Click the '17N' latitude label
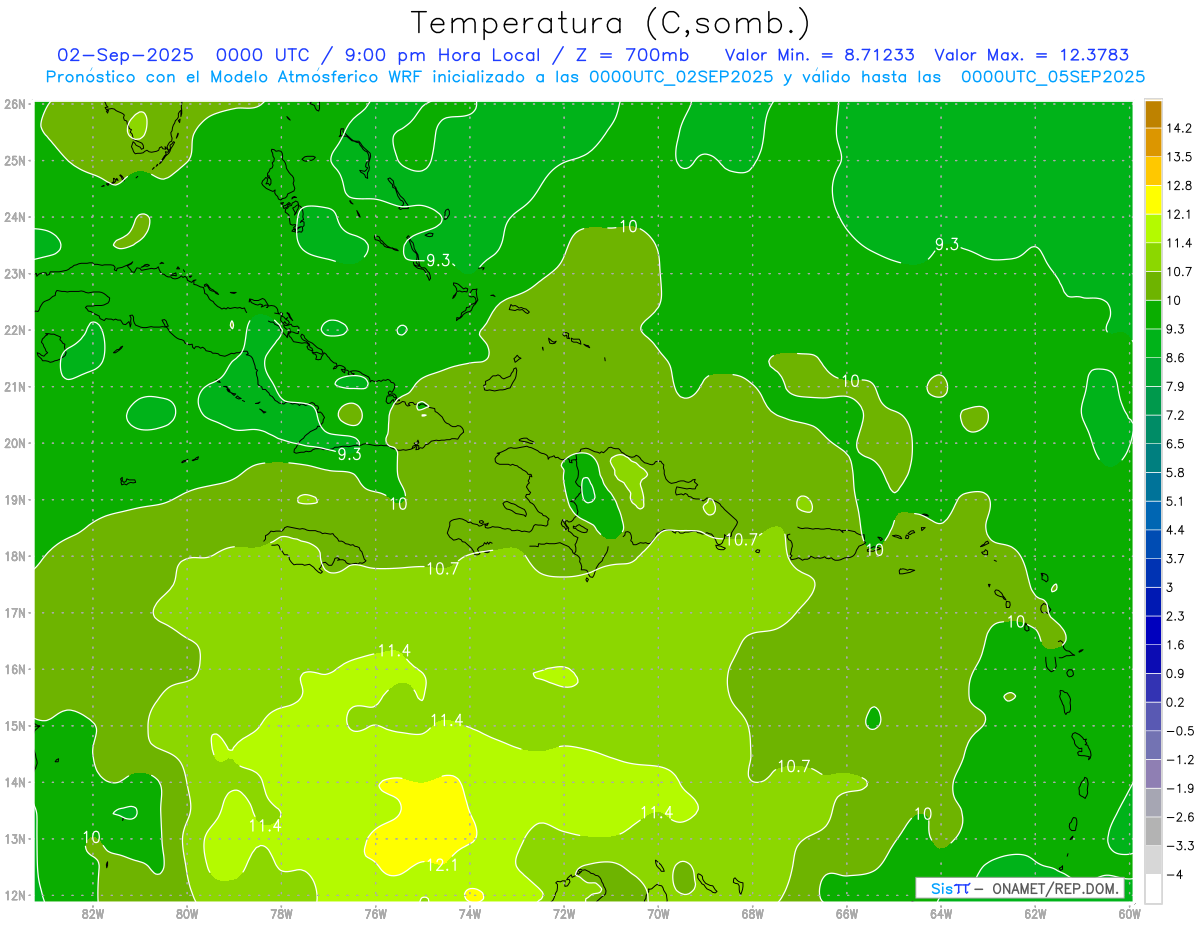The width and height of the screenshot is (1200, 927). [15, 613]
